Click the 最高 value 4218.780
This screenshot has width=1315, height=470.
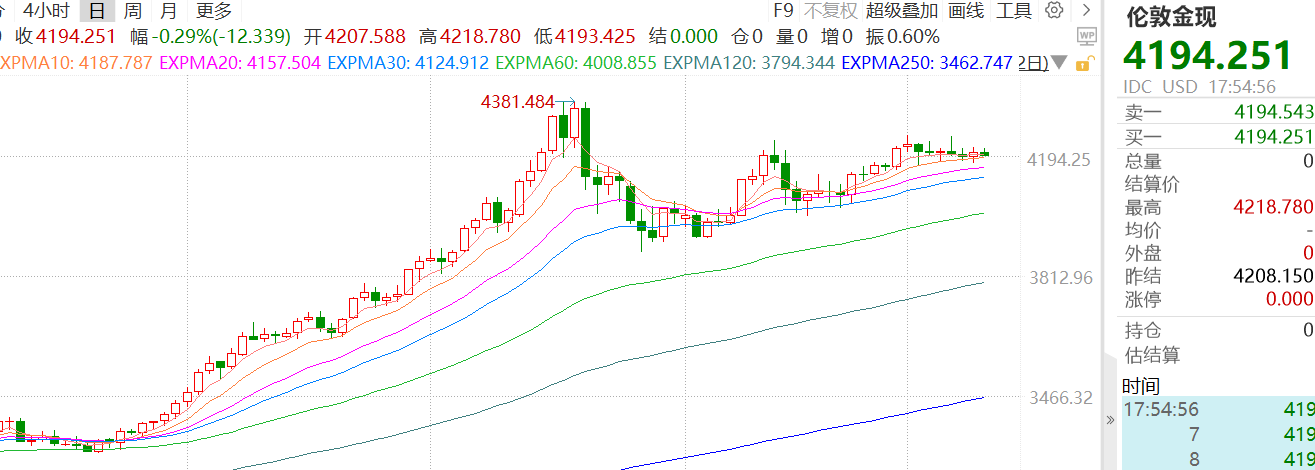click(1273, 207)
